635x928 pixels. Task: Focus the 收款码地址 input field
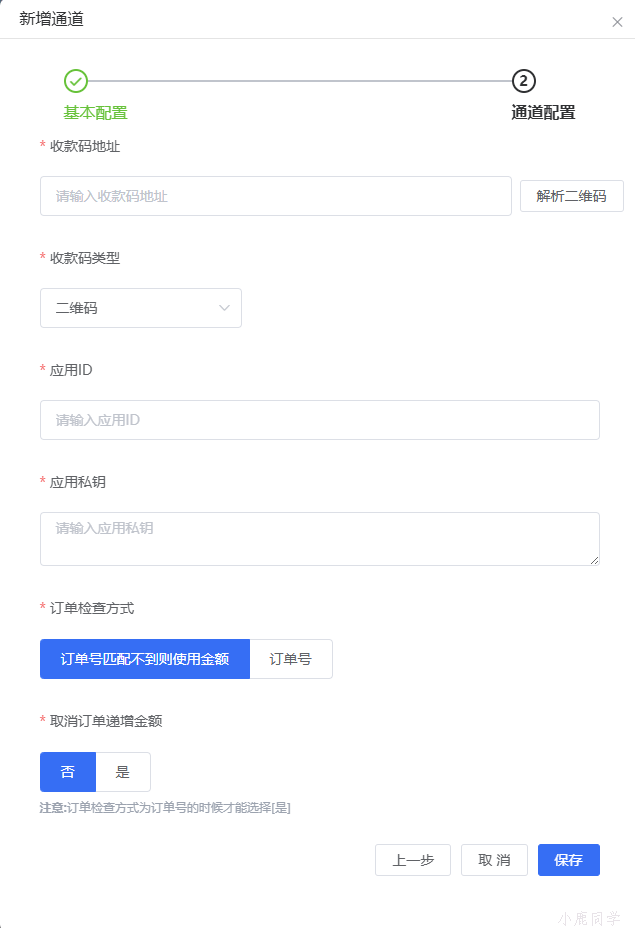tap(275, 196)
